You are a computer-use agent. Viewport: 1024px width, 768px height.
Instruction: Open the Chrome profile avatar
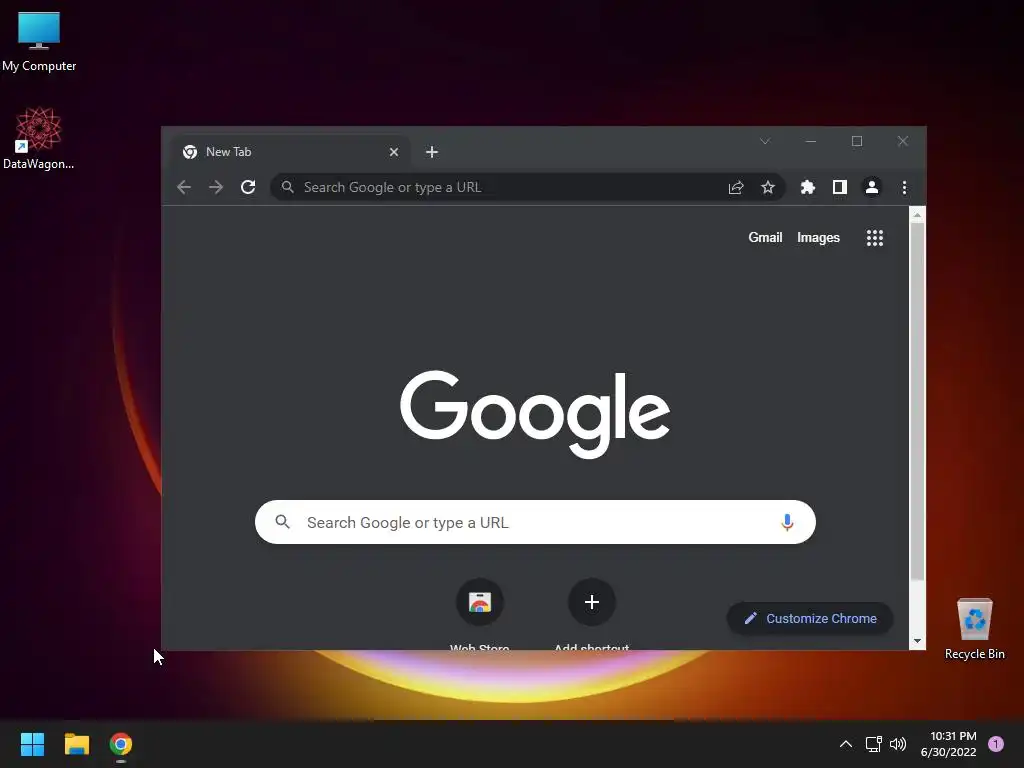(x=872, y=187)
